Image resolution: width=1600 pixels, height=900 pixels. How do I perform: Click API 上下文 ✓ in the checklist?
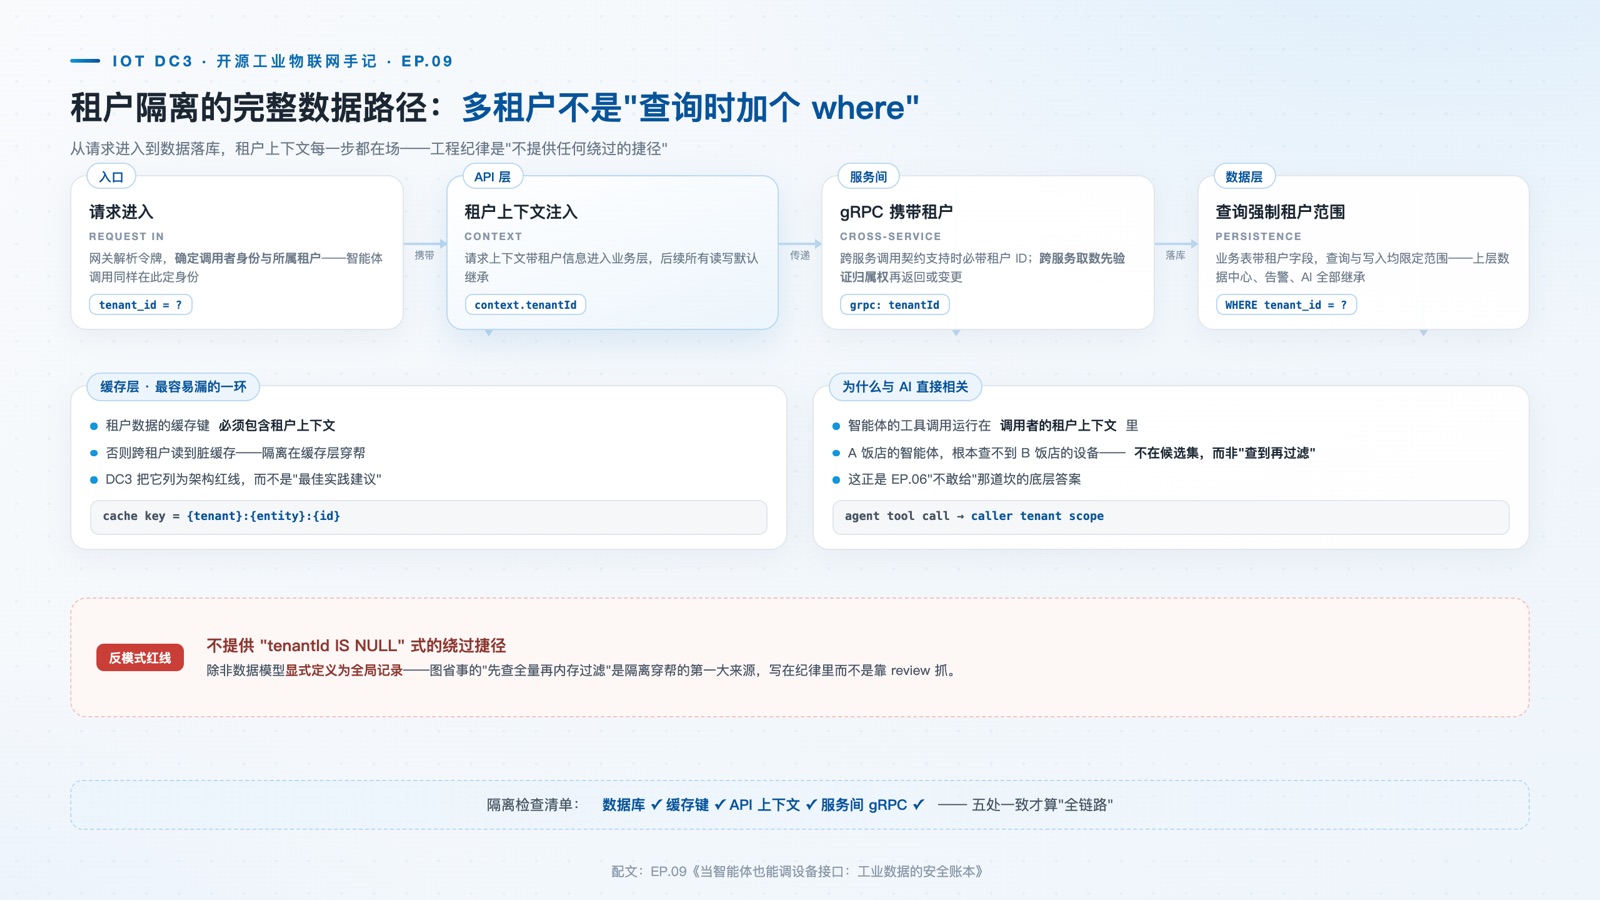(x=774, y=805)
